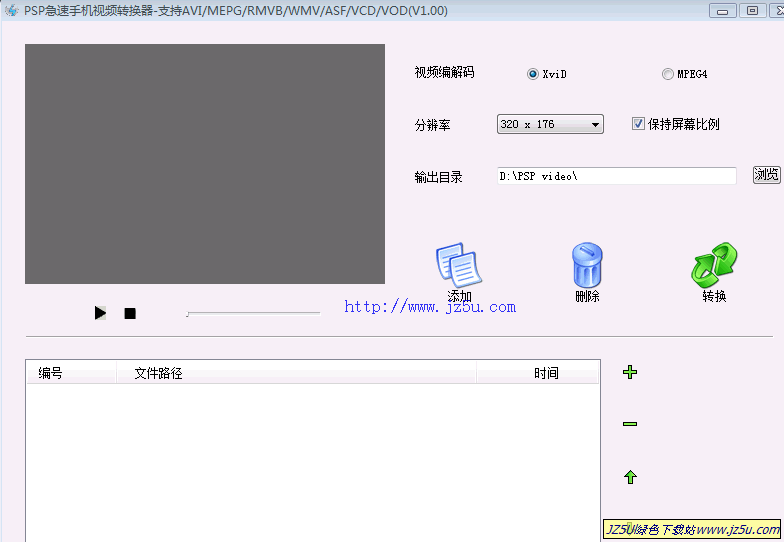Click the 文件路径 column header
Screen dimensions: 784x542
click(296, 373)
